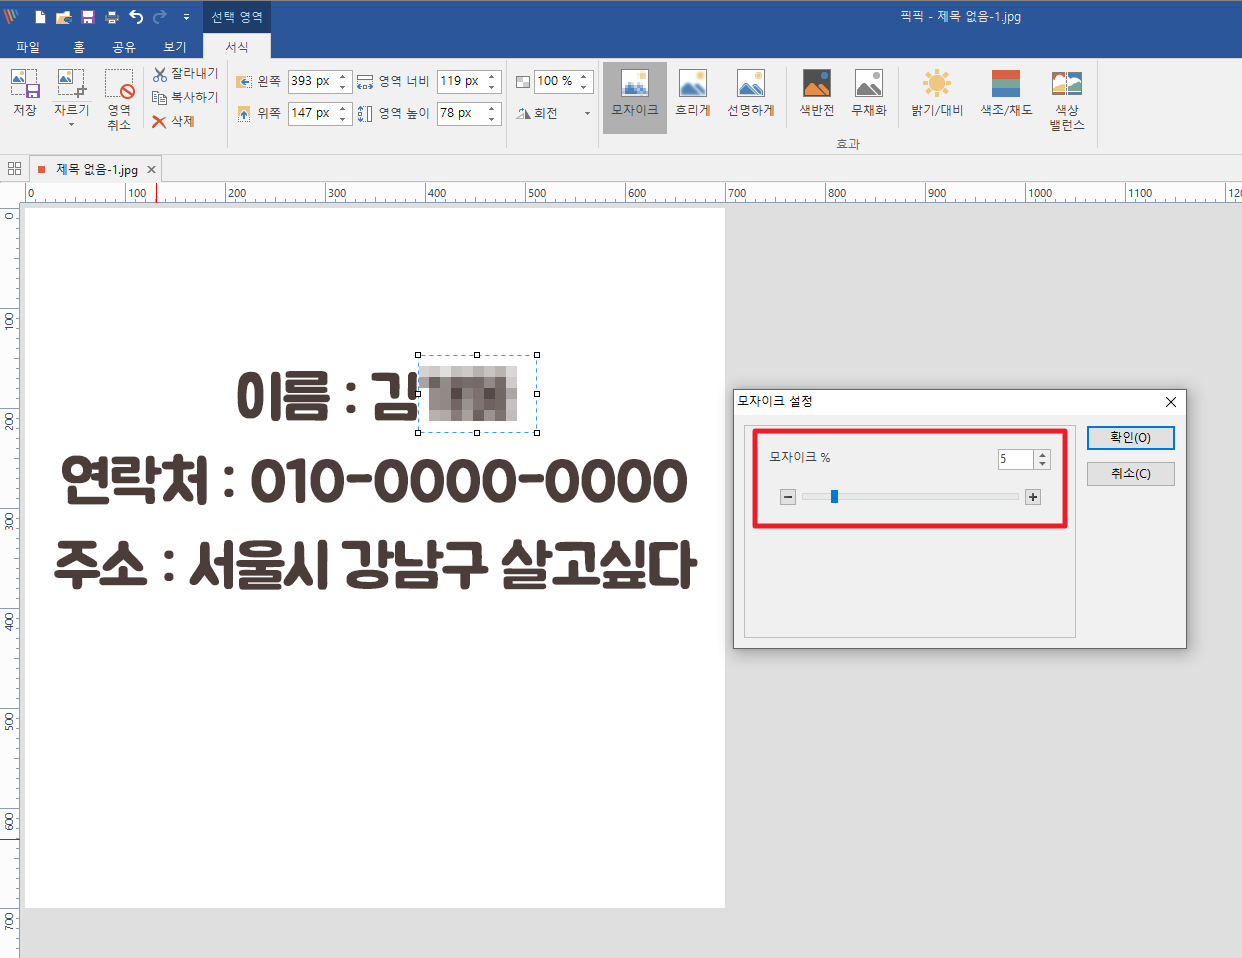The image size is (1242, 958).
Task: Open the quick access toolbar dropdown
Action: click(186, 17)
